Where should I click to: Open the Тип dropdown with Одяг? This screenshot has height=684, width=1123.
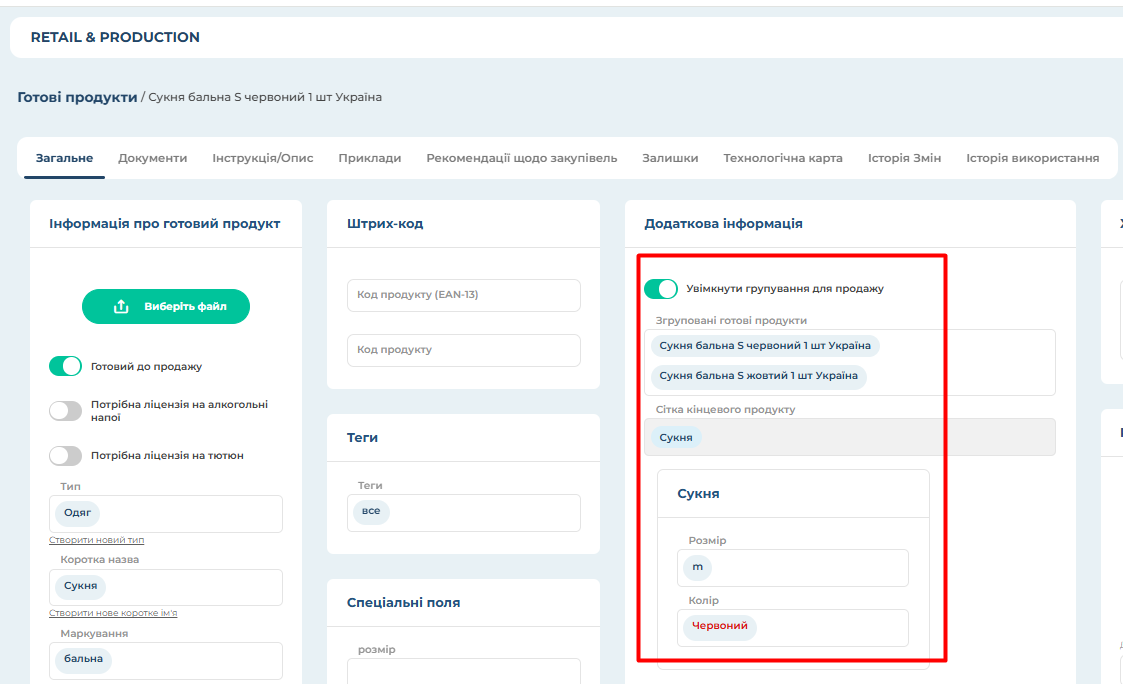pos(165,514)
